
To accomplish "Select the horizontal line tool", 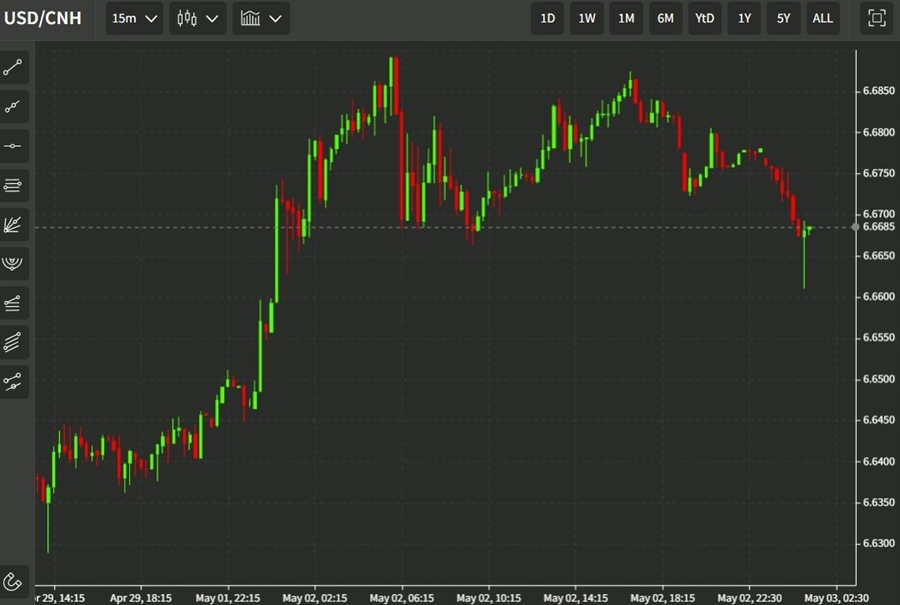I will coord(13,146).
